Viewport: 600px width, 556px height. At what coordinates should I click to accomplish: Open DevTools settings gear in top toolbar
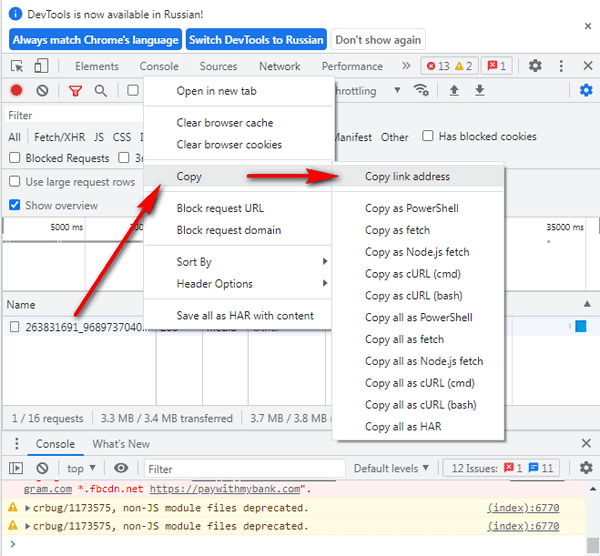[x=535, y=66]
